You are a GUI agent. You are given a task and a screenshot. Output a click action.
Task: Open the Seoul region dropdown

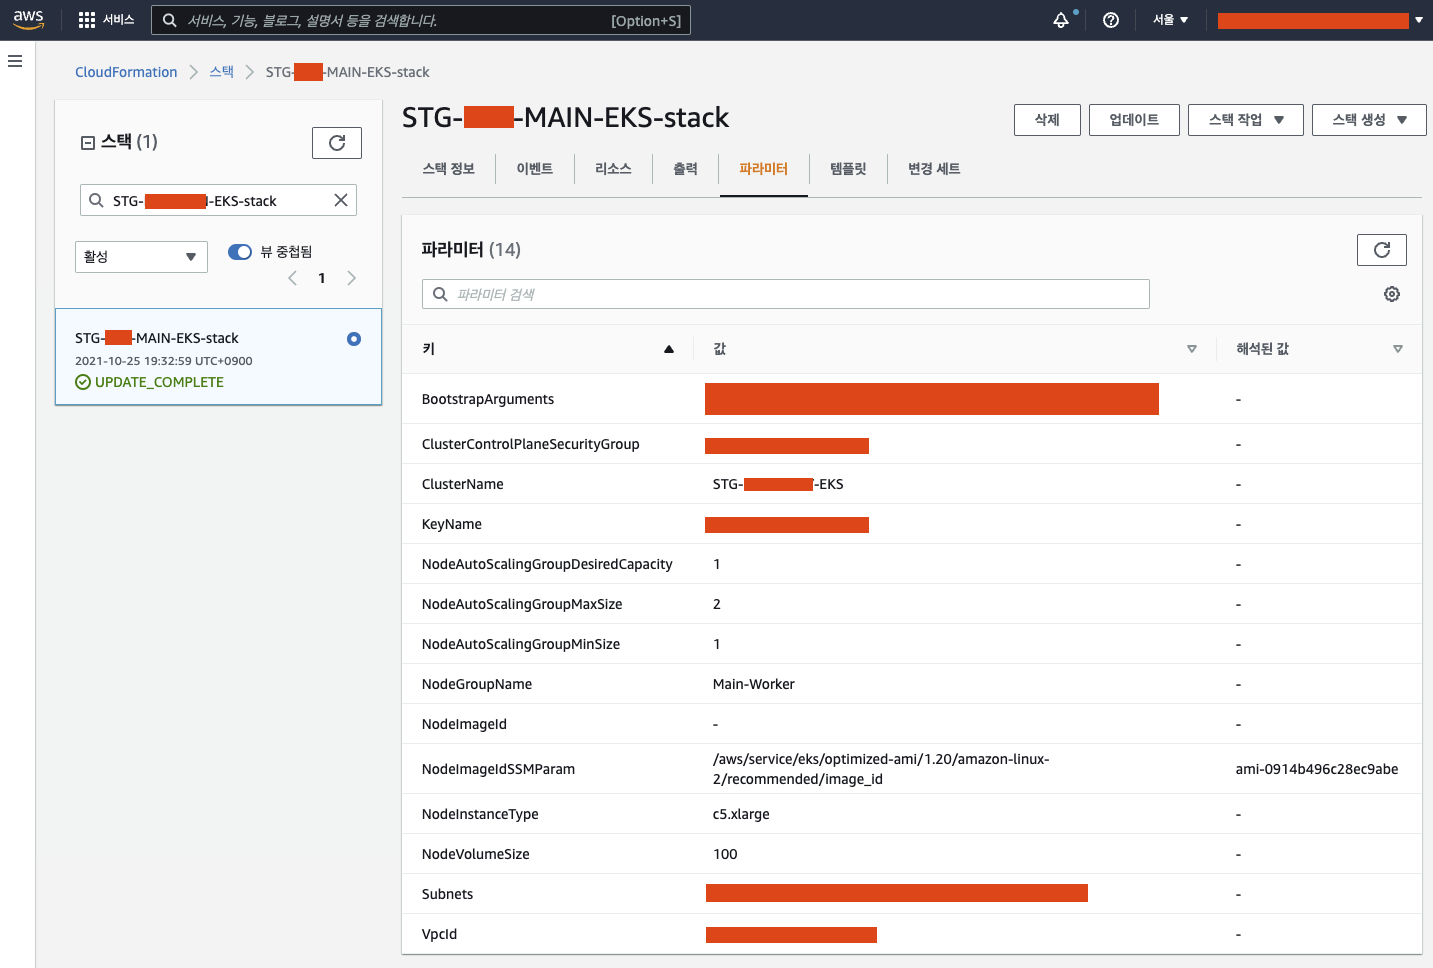coord(1170,20)
